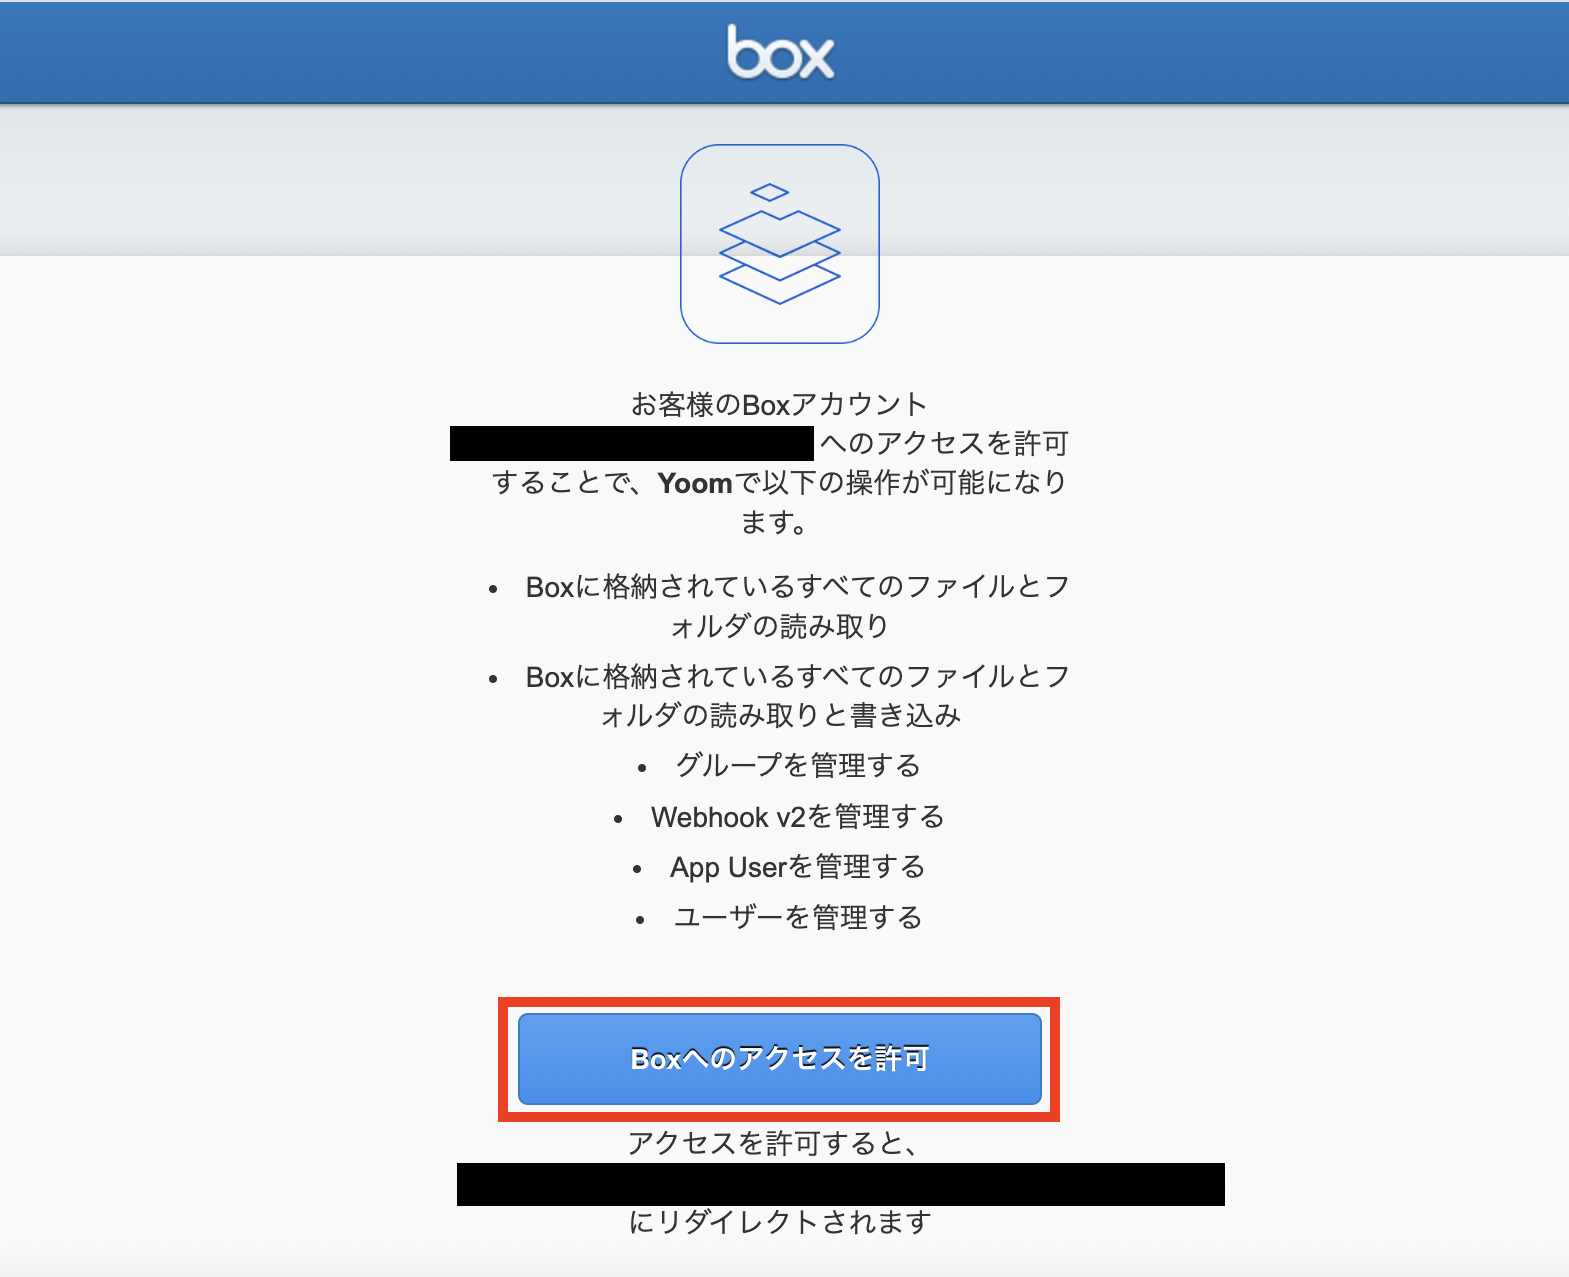This screenshot has width=1569, height=1277.
Task: Select the first permission about reading files
Action: (x=797, y=606)
